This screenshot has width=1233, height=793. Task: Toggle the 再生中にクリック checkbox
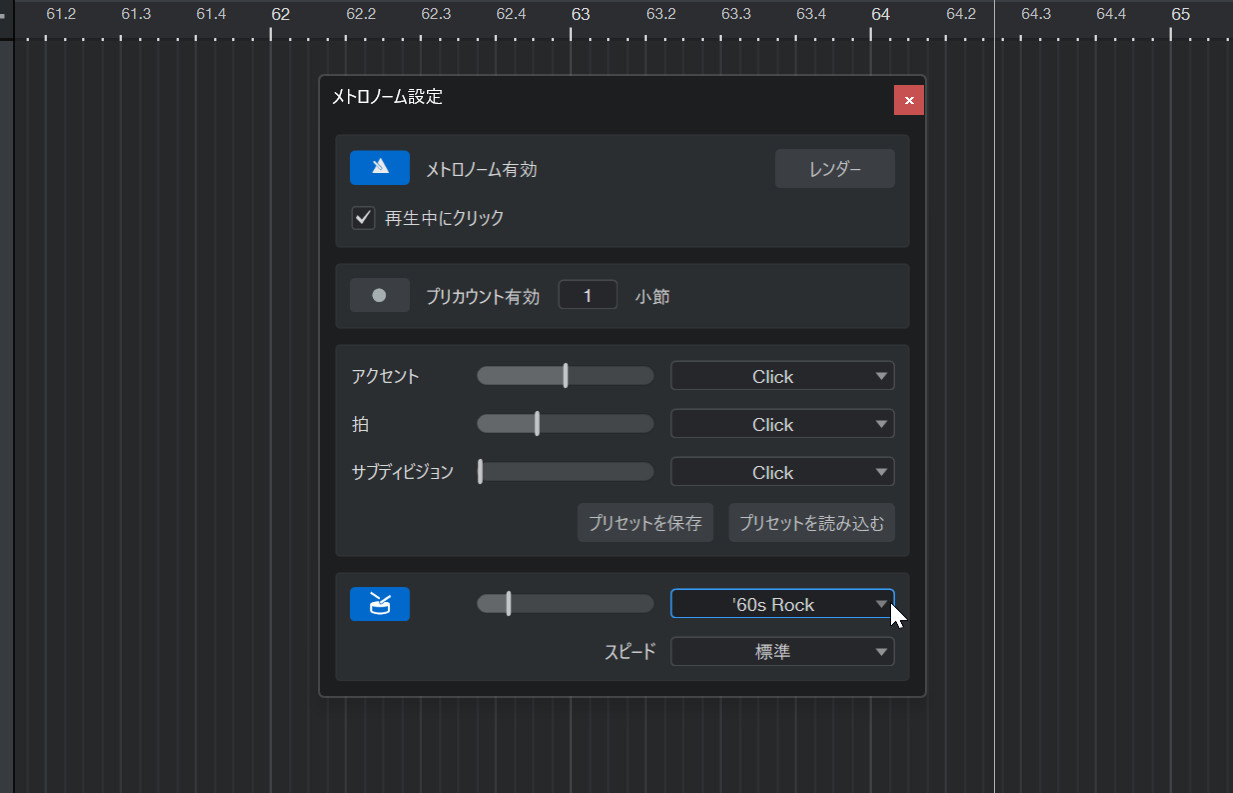click(364, 217)
